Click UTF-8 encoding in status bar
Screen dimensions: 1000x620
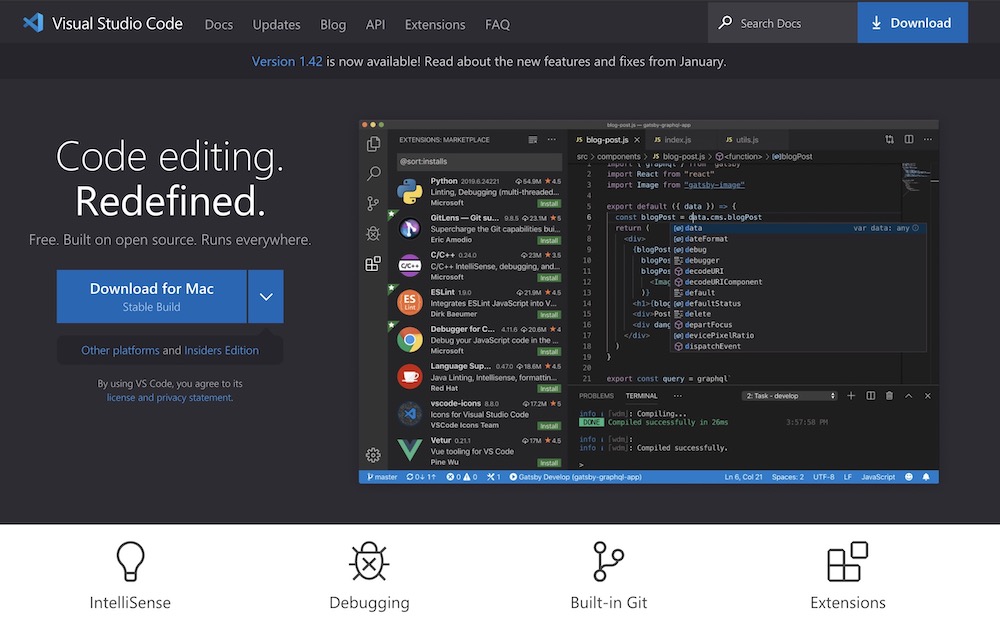tap(823, 476)
